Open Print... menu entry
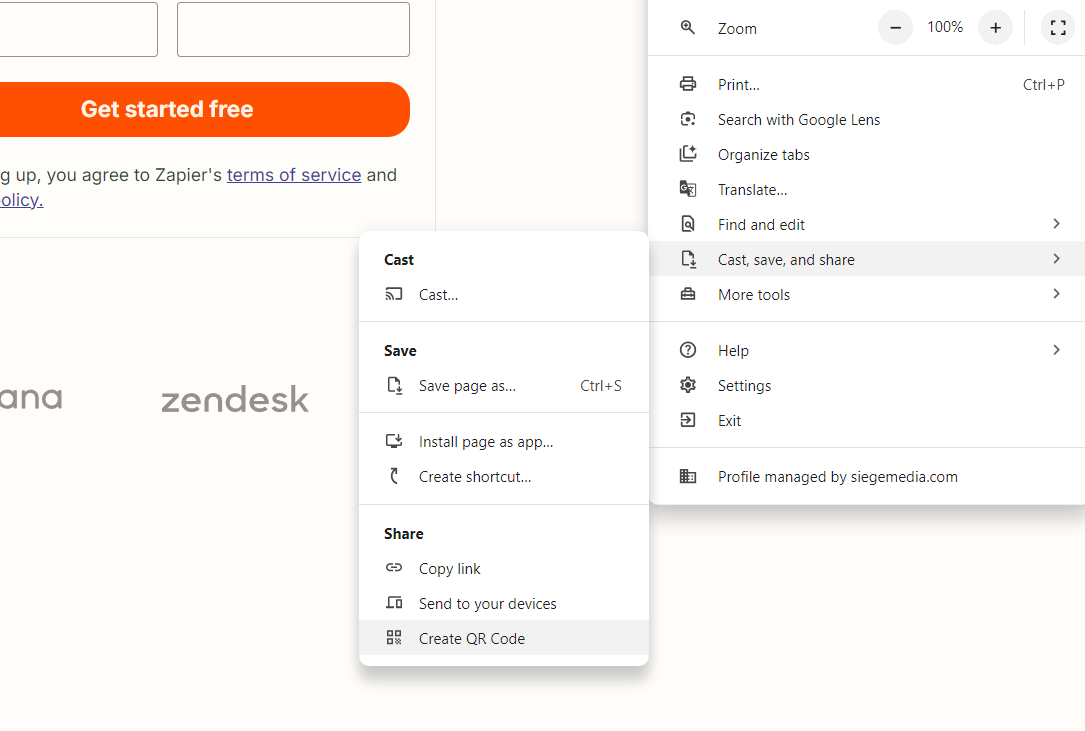 [x=866, y=84]
